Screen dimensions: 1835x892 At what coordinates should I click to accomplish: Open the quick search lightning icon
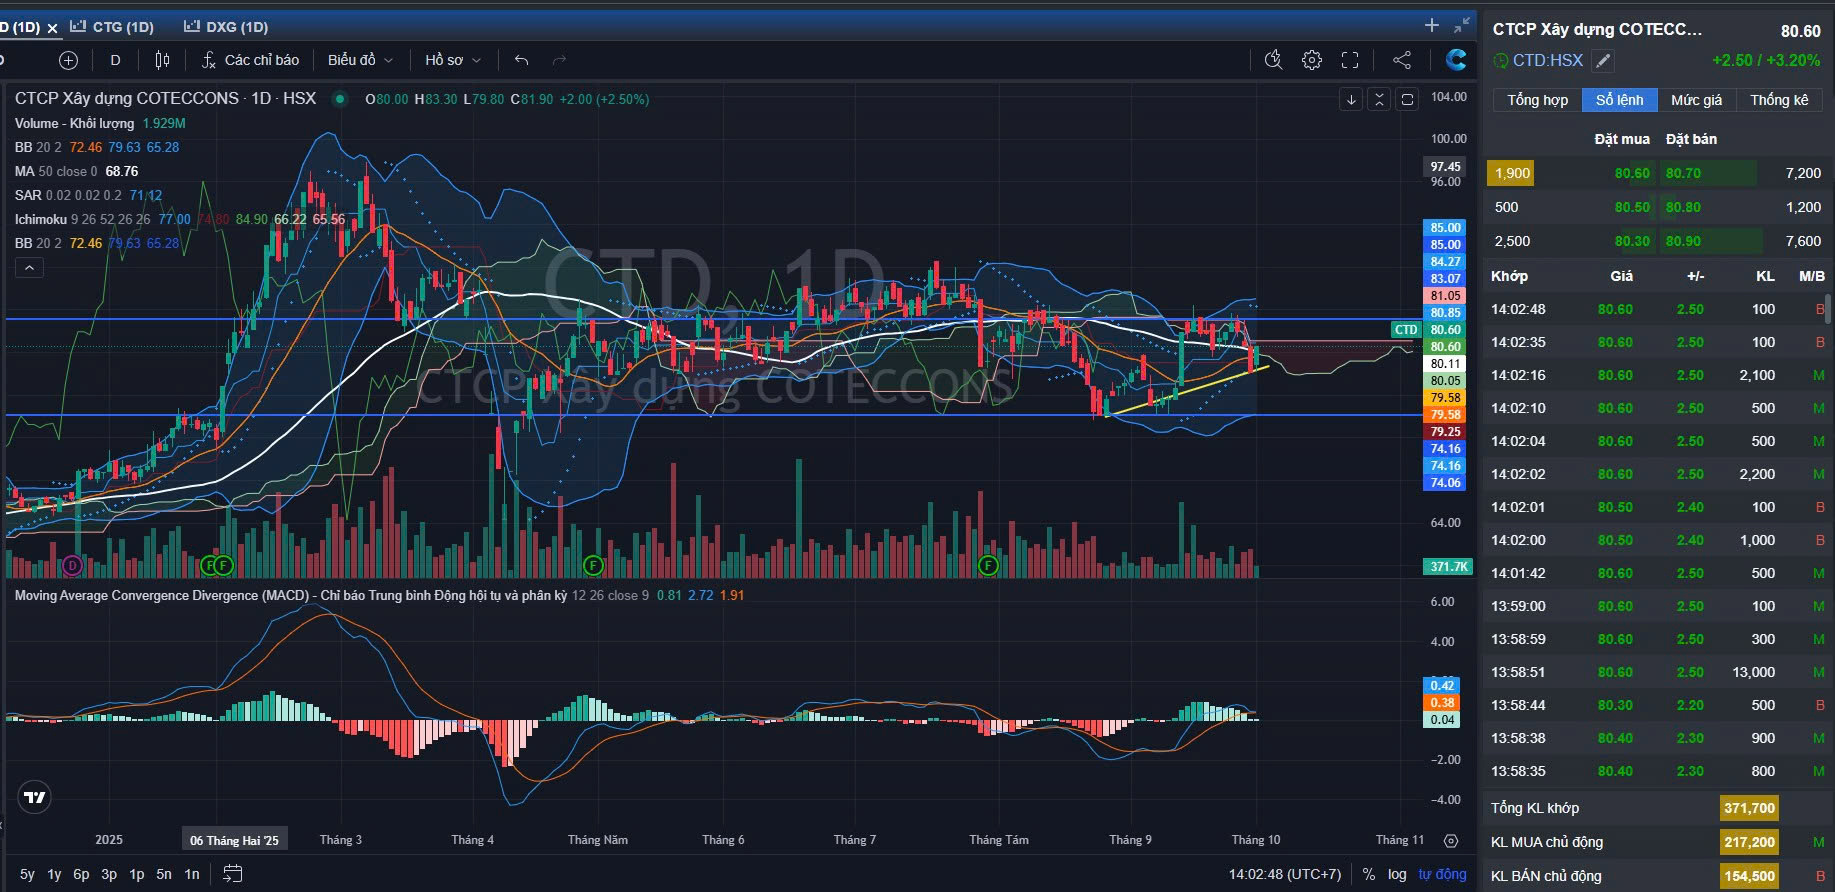click(1273, 60)
